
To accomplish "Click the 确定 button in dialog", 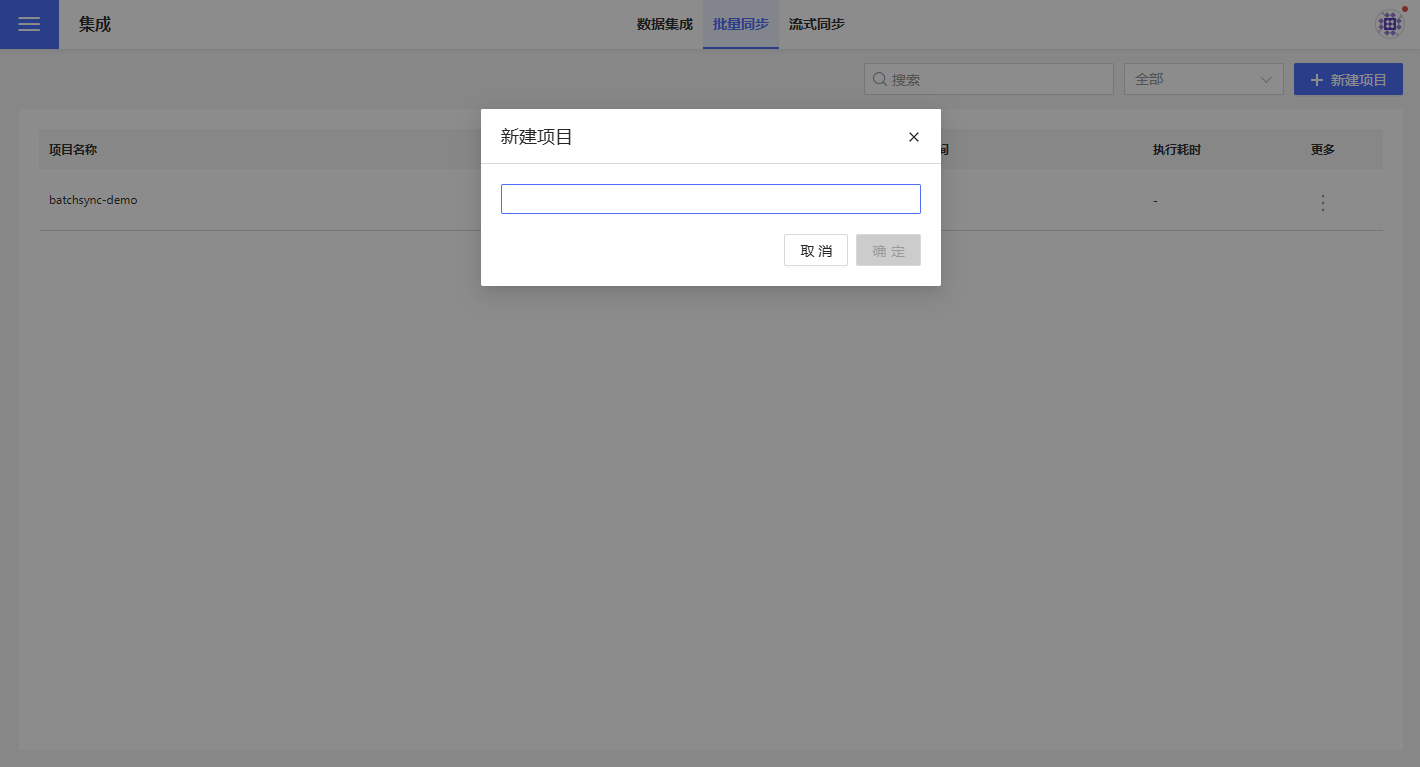I will (888, 250).
